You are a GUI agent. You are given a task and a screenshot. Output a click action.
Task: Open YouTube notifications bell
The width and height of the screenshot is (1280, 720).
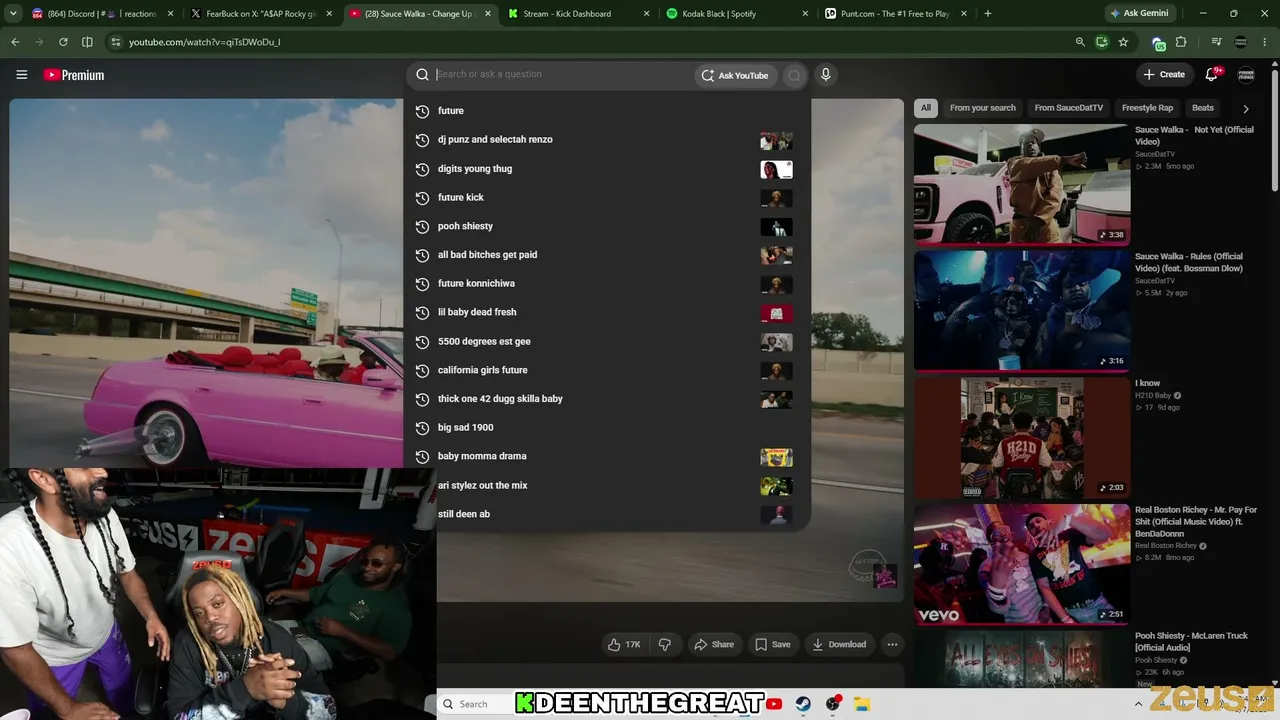[1212, 74]
